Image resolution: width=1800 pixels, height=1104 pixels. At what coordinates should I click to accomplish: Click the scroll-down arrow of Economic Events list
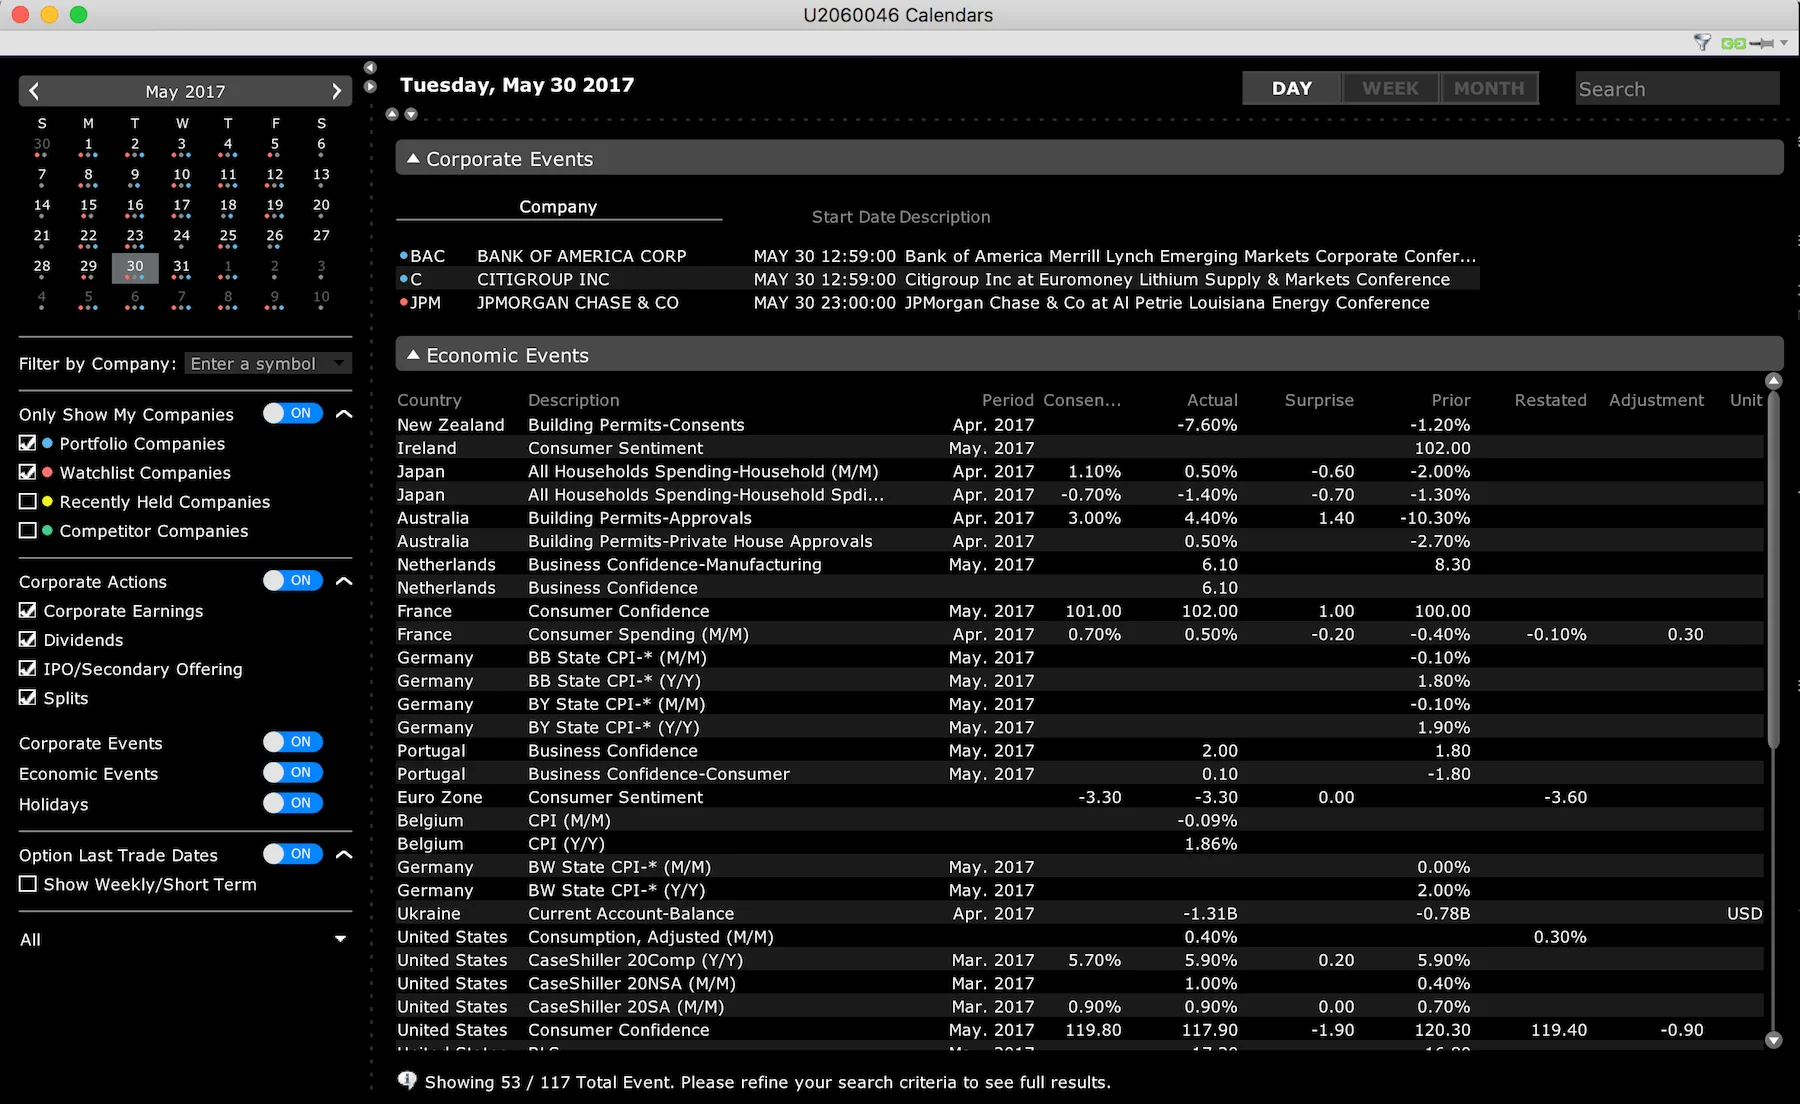(x=1773, y=1040)
